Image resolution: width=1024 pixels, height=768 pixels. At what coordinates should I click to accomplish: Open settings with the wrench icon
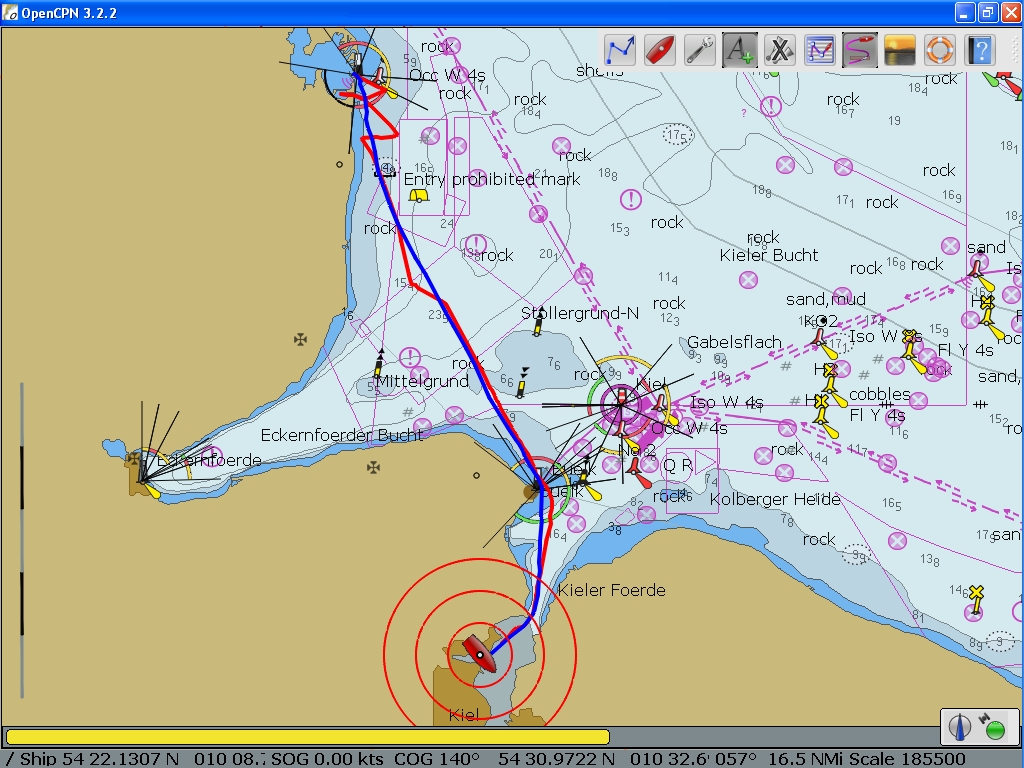pyautogui.click(x=700, y=49)
